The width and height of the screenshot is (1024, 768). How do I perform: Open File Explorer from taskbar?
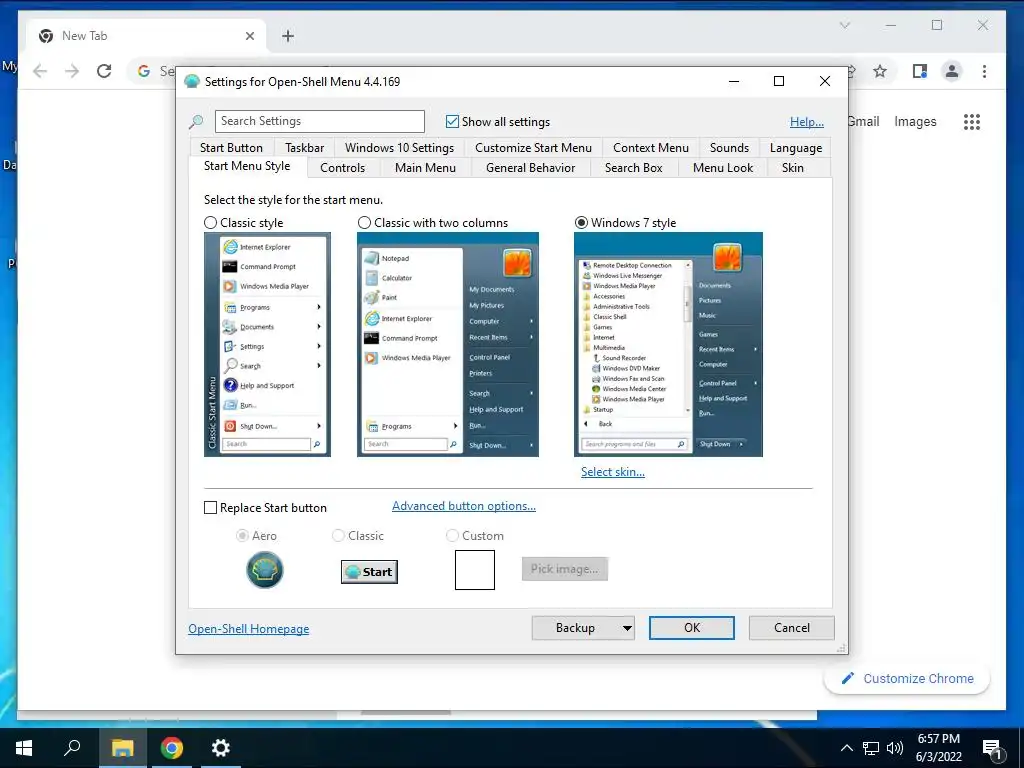coord(122,748)
